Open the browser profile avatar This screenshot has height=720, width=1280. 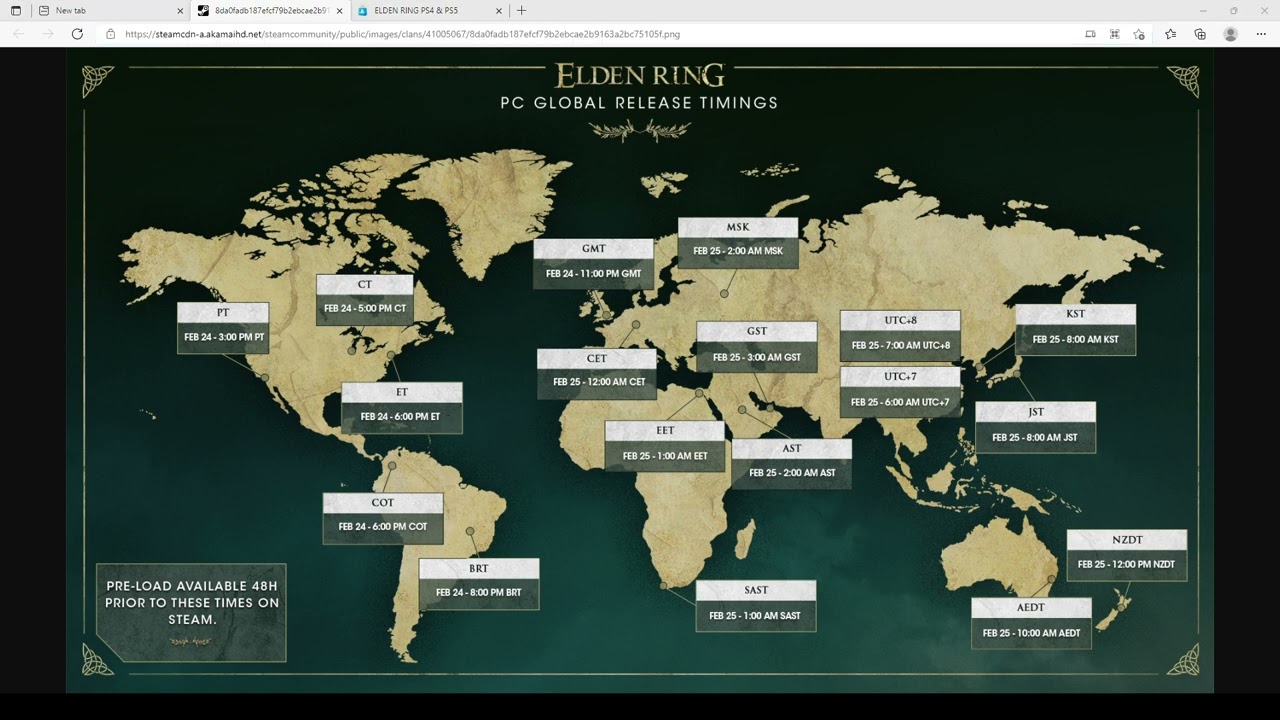point(1230,34)
